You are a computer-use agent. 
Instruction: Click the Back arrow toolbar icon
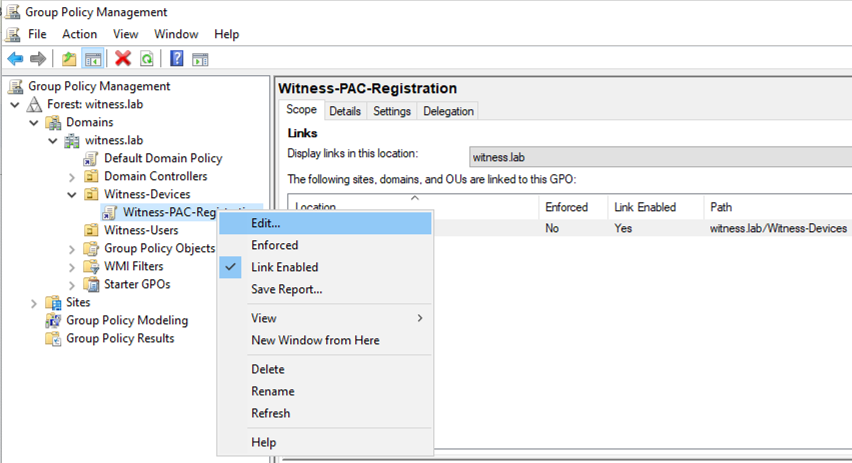click(x=15, y=59)
